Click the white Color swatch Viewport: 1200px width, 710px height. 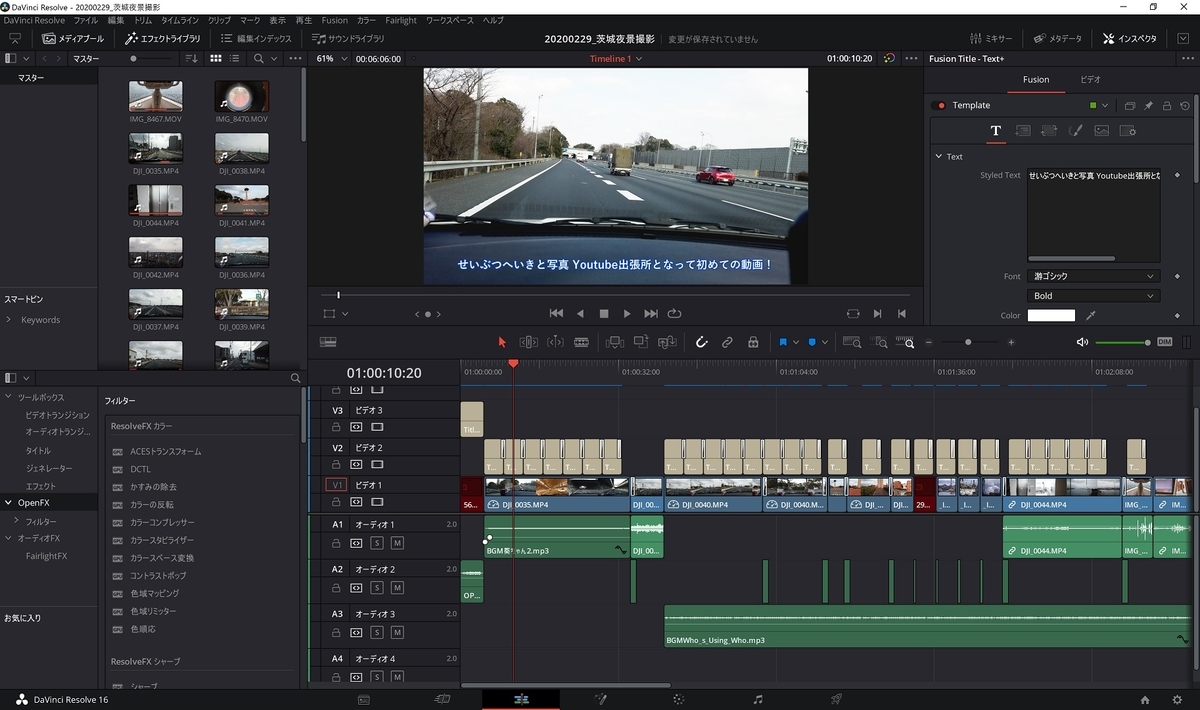click(x=1051, y=316)
